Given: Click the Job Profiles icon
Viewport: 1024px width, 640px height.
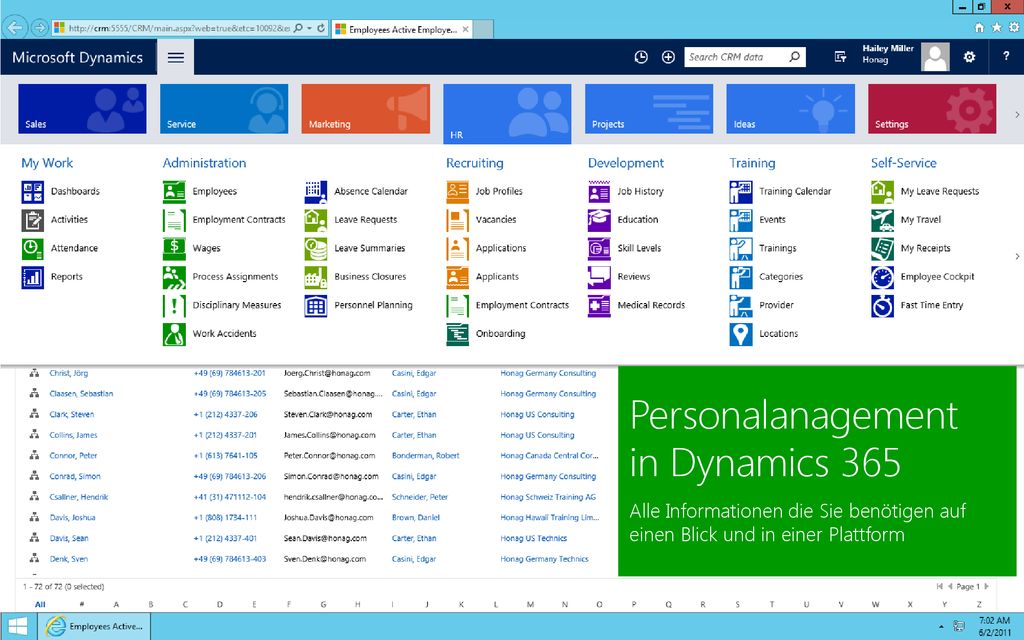Looking at the screenshot, I should tap(458, 191).
